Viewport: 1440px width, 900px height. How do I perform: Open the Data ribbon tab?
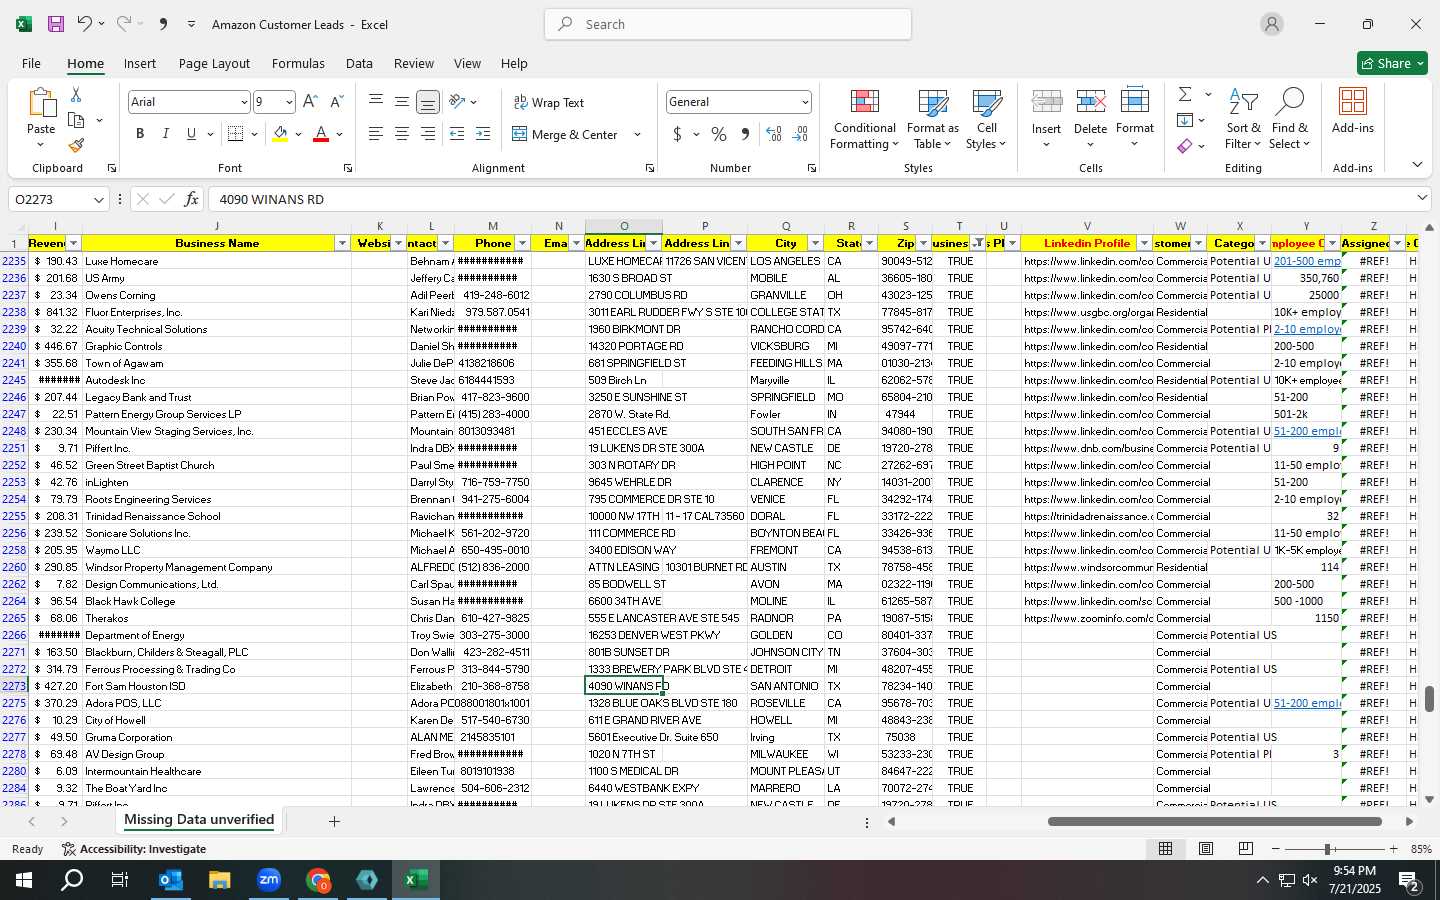tap(359, 63)
